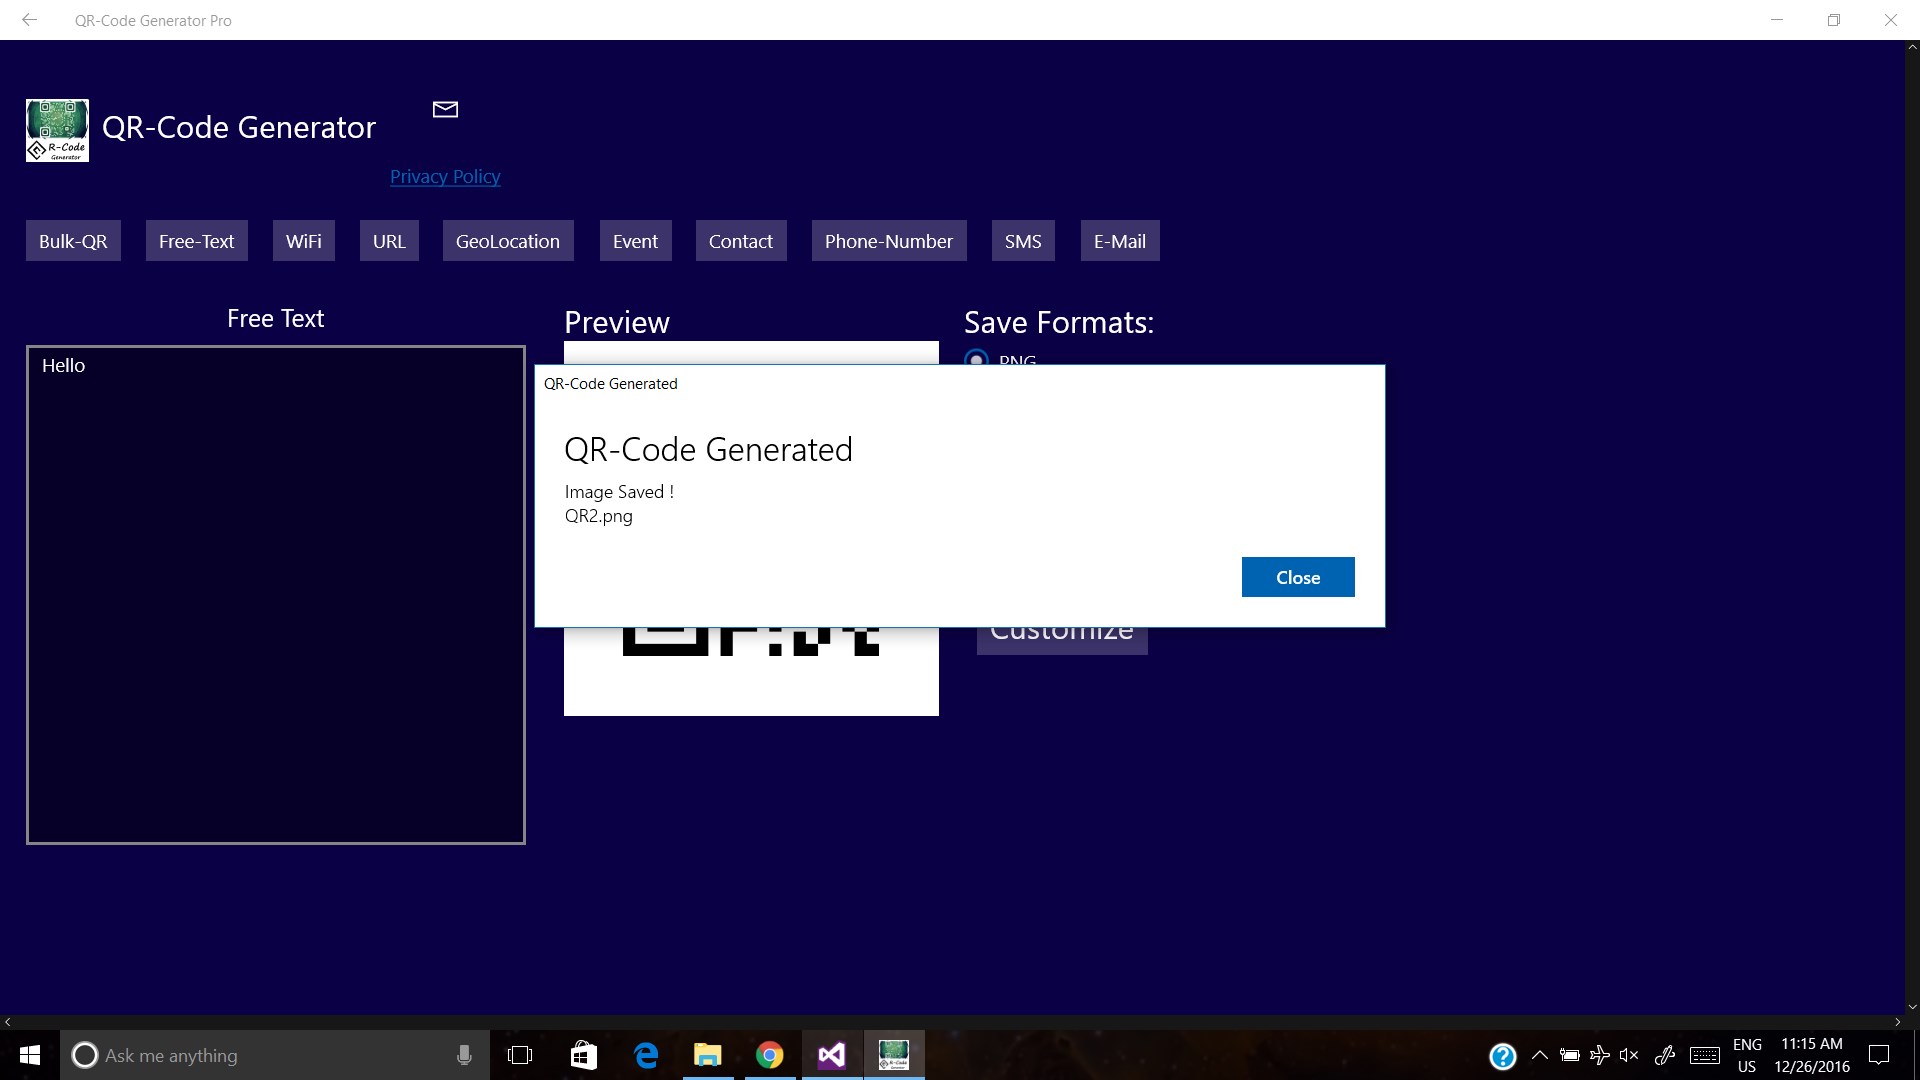Select the PNG save format radio
The image size is (1920, 1080).
976,358
